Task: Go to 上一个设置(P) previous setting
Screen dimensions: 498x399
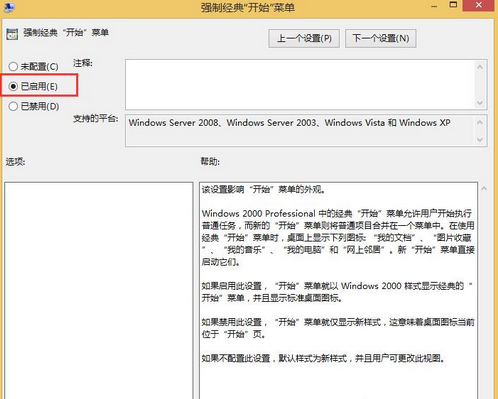Action: [304, 38]
